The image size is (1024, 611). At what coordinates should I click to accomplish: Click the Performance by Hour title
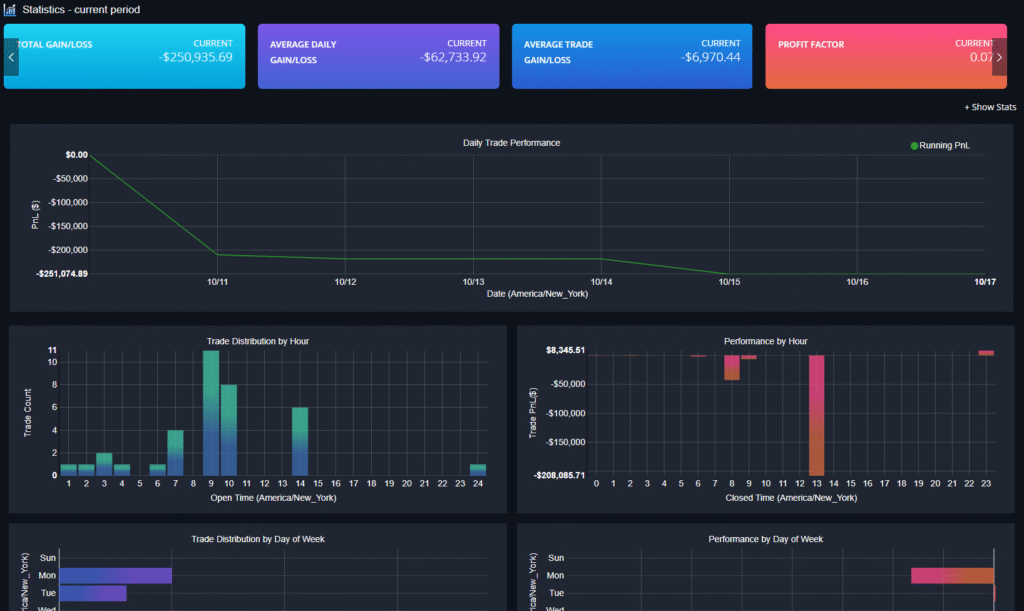tap(765, 341)
